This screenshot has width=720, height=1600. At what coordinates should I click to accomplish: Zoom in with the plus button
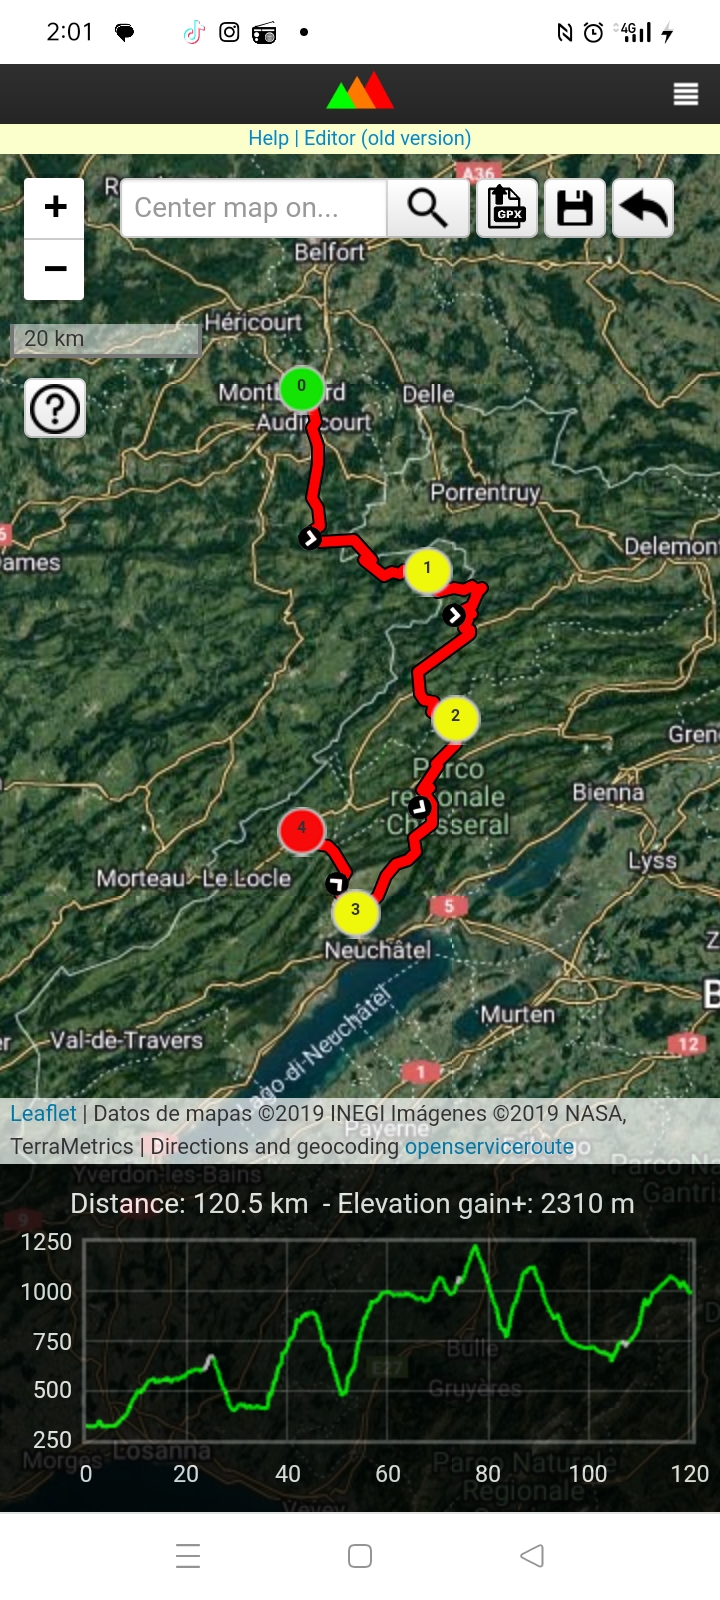tap(54, 208)
